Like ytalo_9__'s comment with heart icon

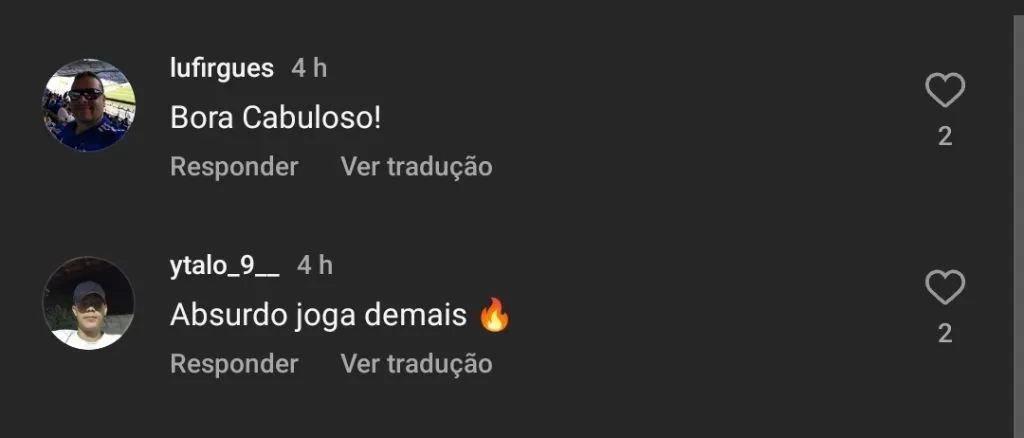coord(945,287)
